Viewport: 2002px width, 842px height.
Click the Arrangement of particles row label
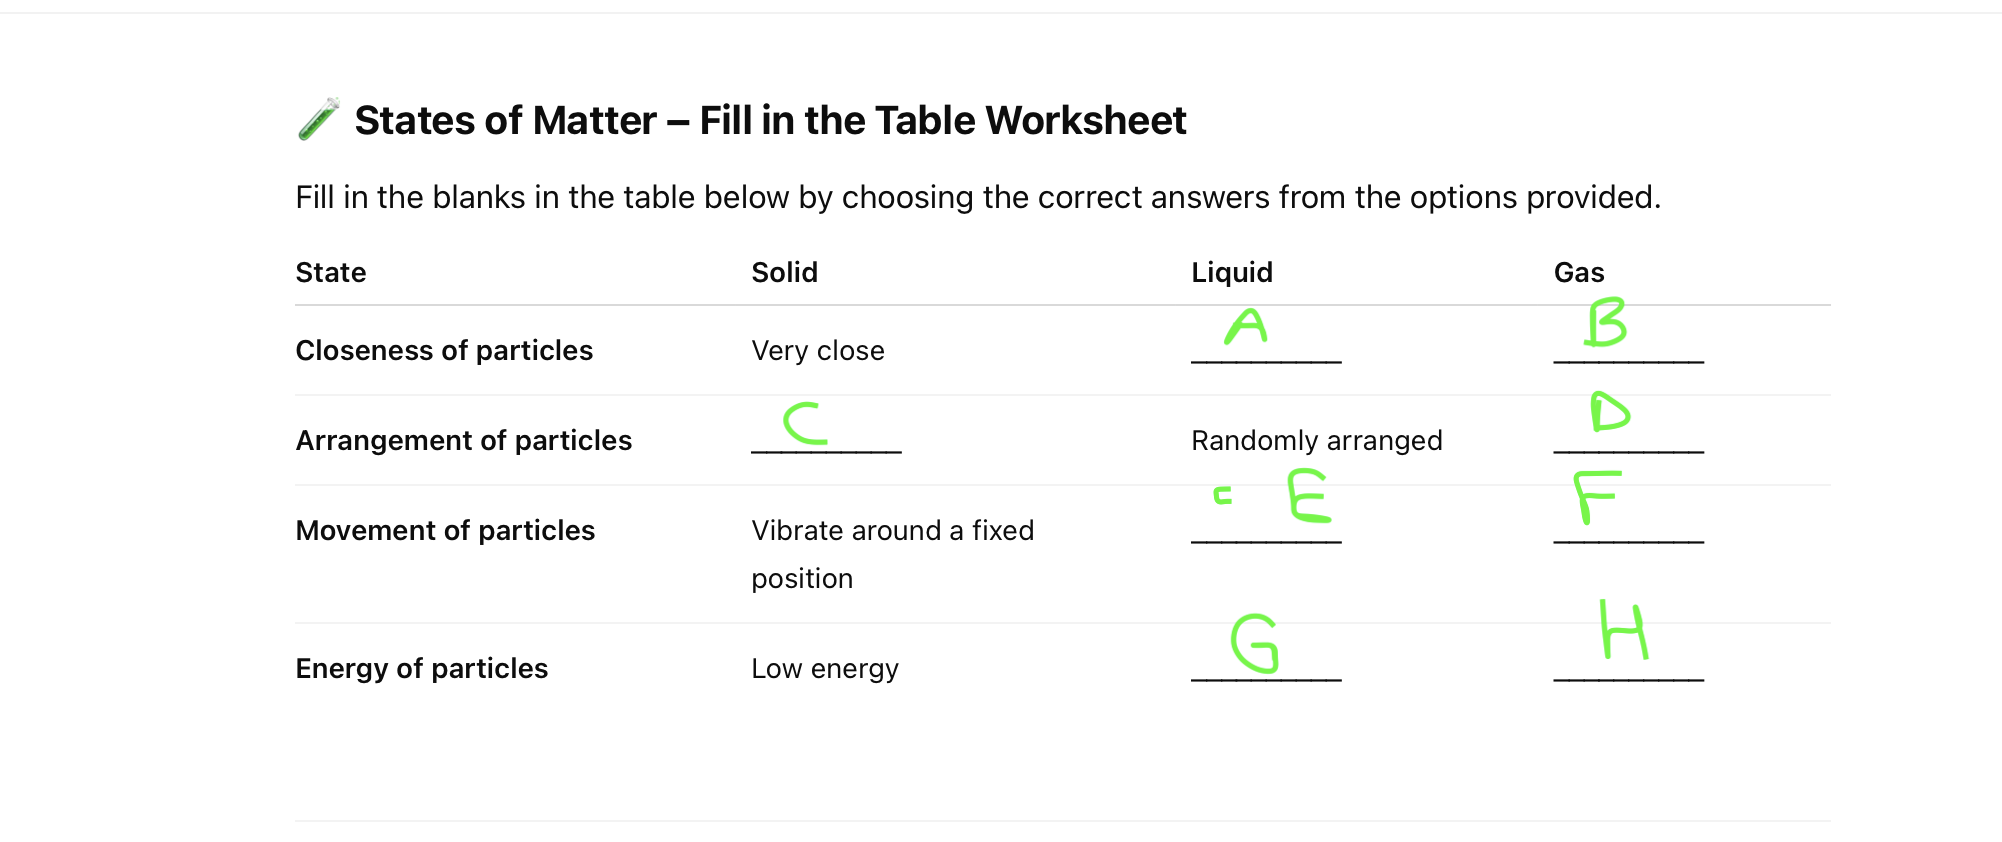[x=463, y=440]
